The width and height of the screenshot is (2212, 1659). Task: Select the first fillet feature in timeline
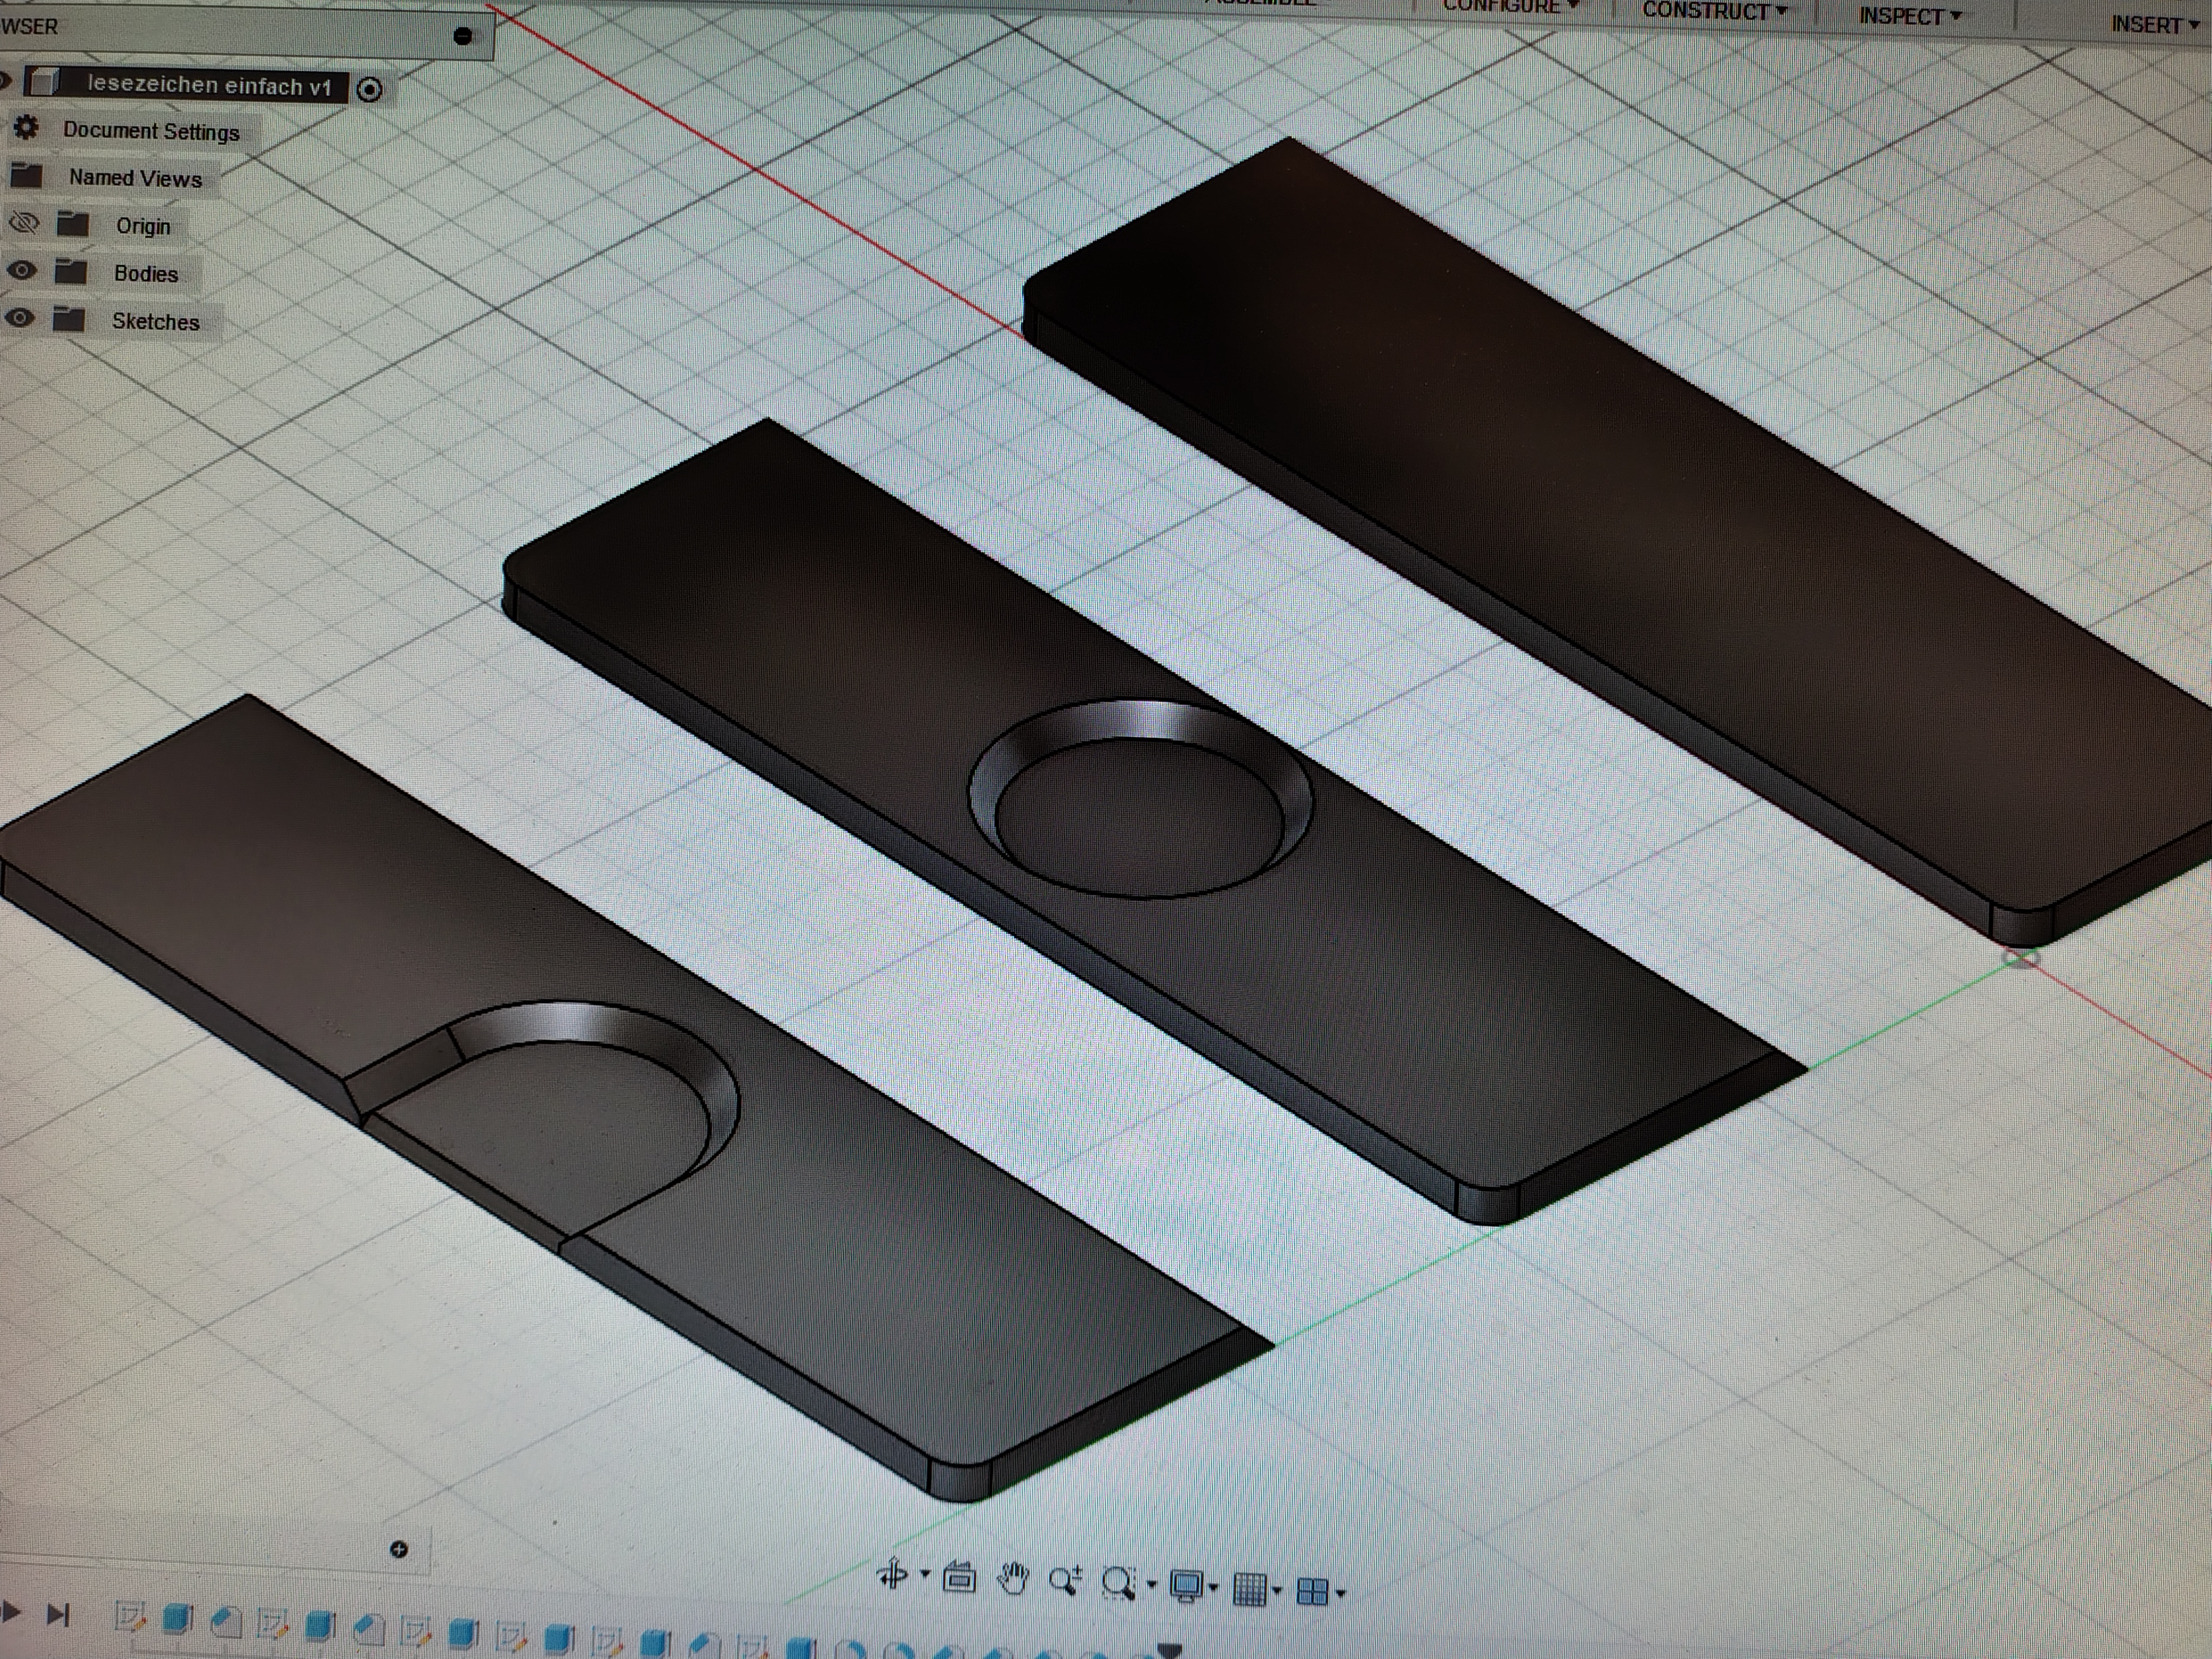tap(226, 1622)
